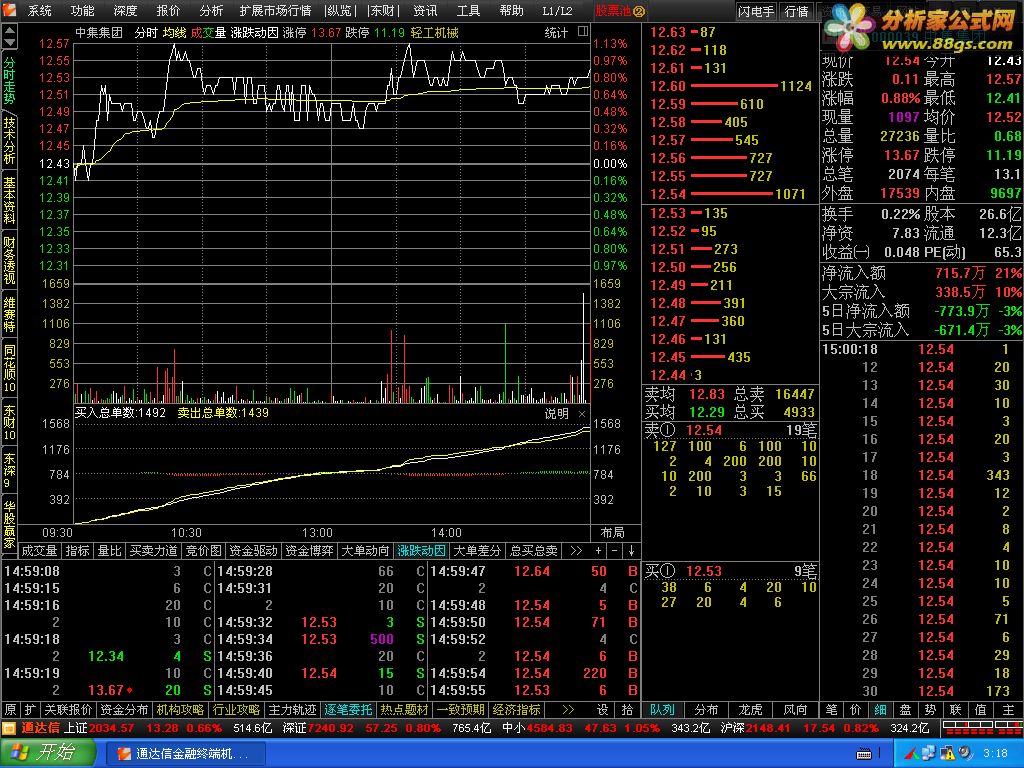
Task: Click the panel layout icon beside 统计
Action: (583, 31)
